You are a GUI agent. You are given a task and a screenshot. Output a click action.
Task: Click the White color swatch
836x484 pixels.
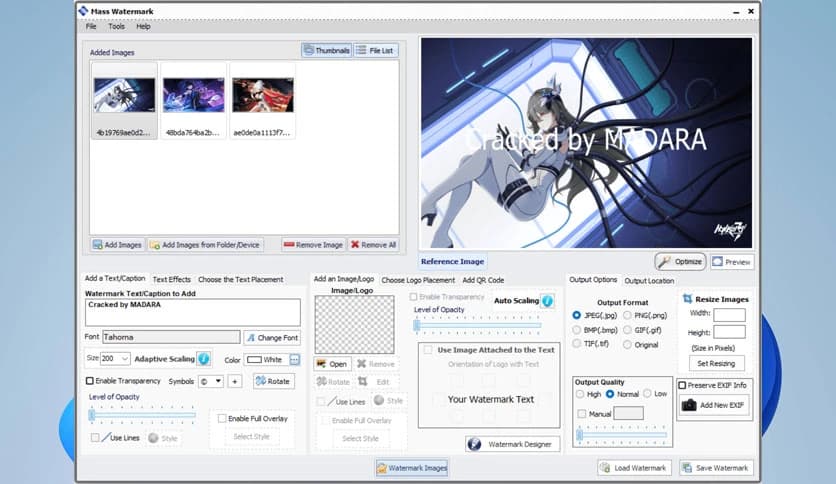[x=254, y=360]
